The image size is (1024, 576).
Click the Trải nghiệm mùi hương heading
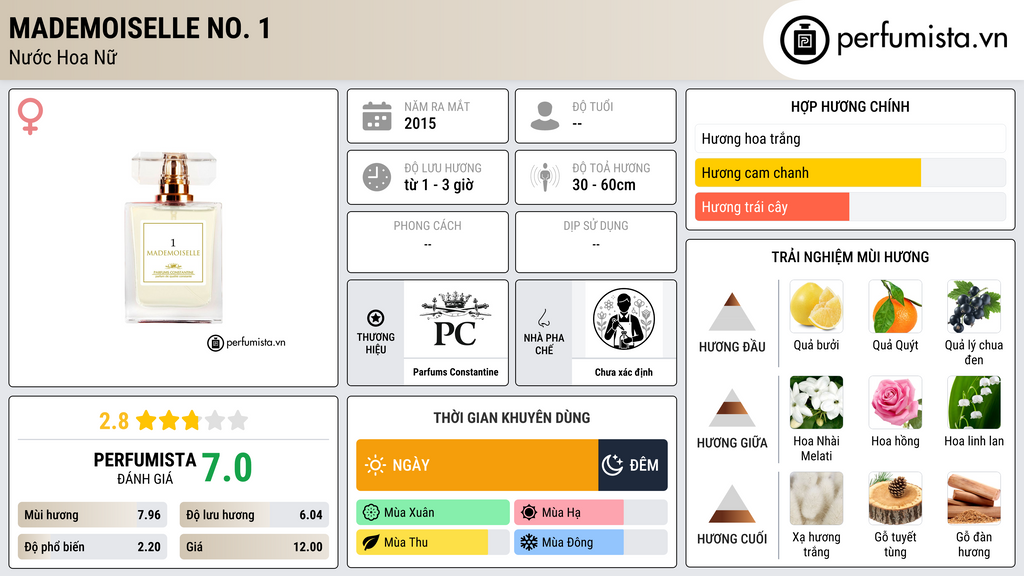[850, 257]
